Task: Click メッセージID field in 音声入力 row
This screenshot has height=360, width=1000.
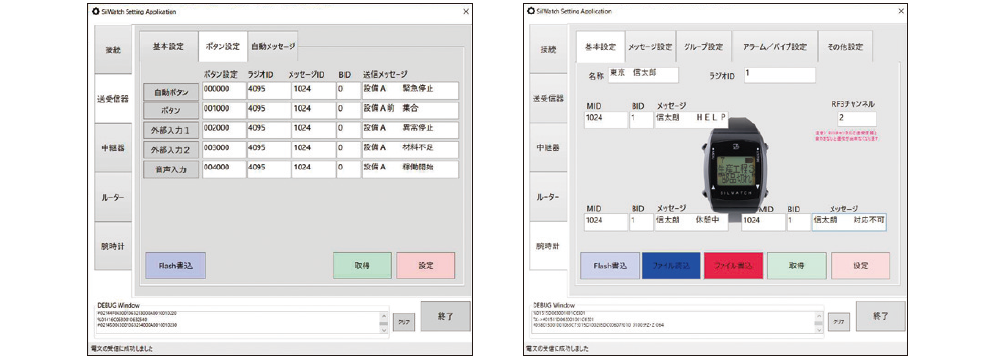Action: click(x=313, y=170)
